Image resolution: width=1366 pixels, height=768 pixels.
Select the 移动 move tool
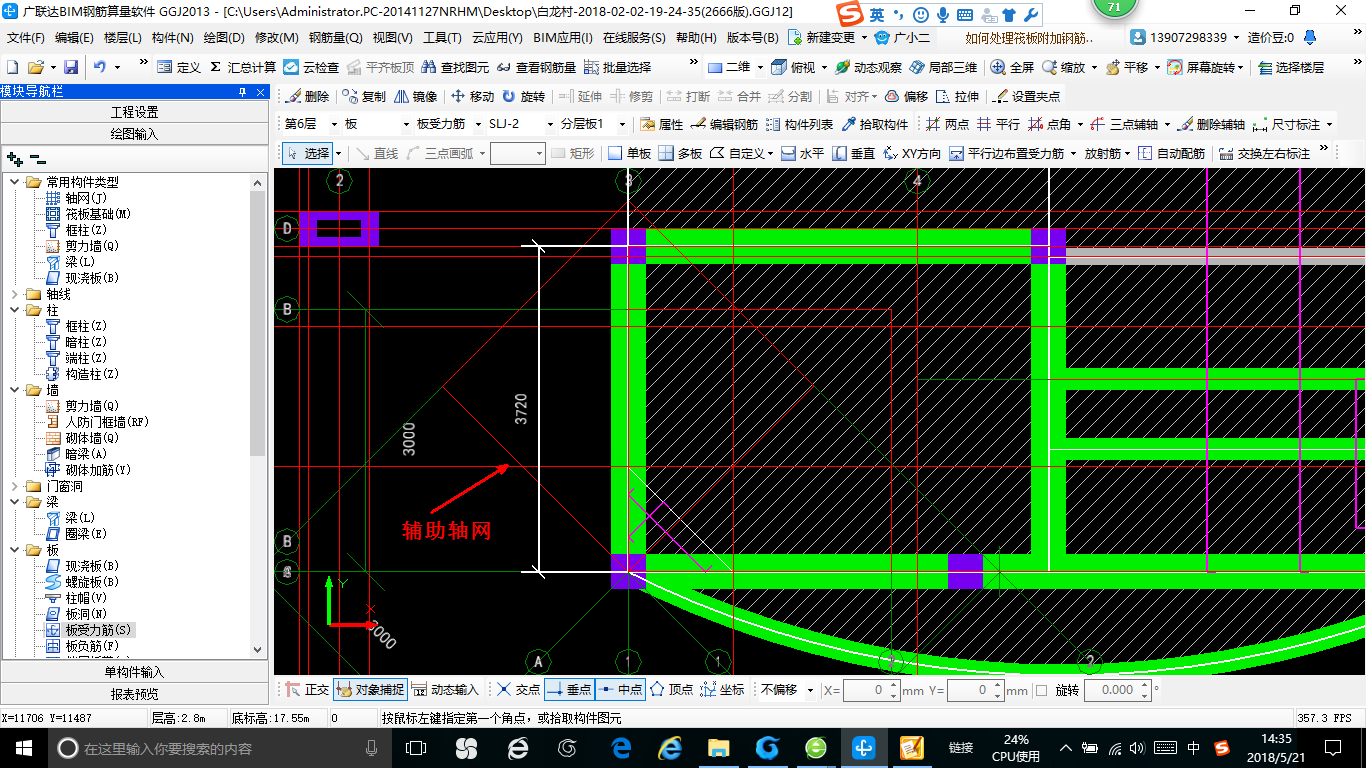click(473, 96)
